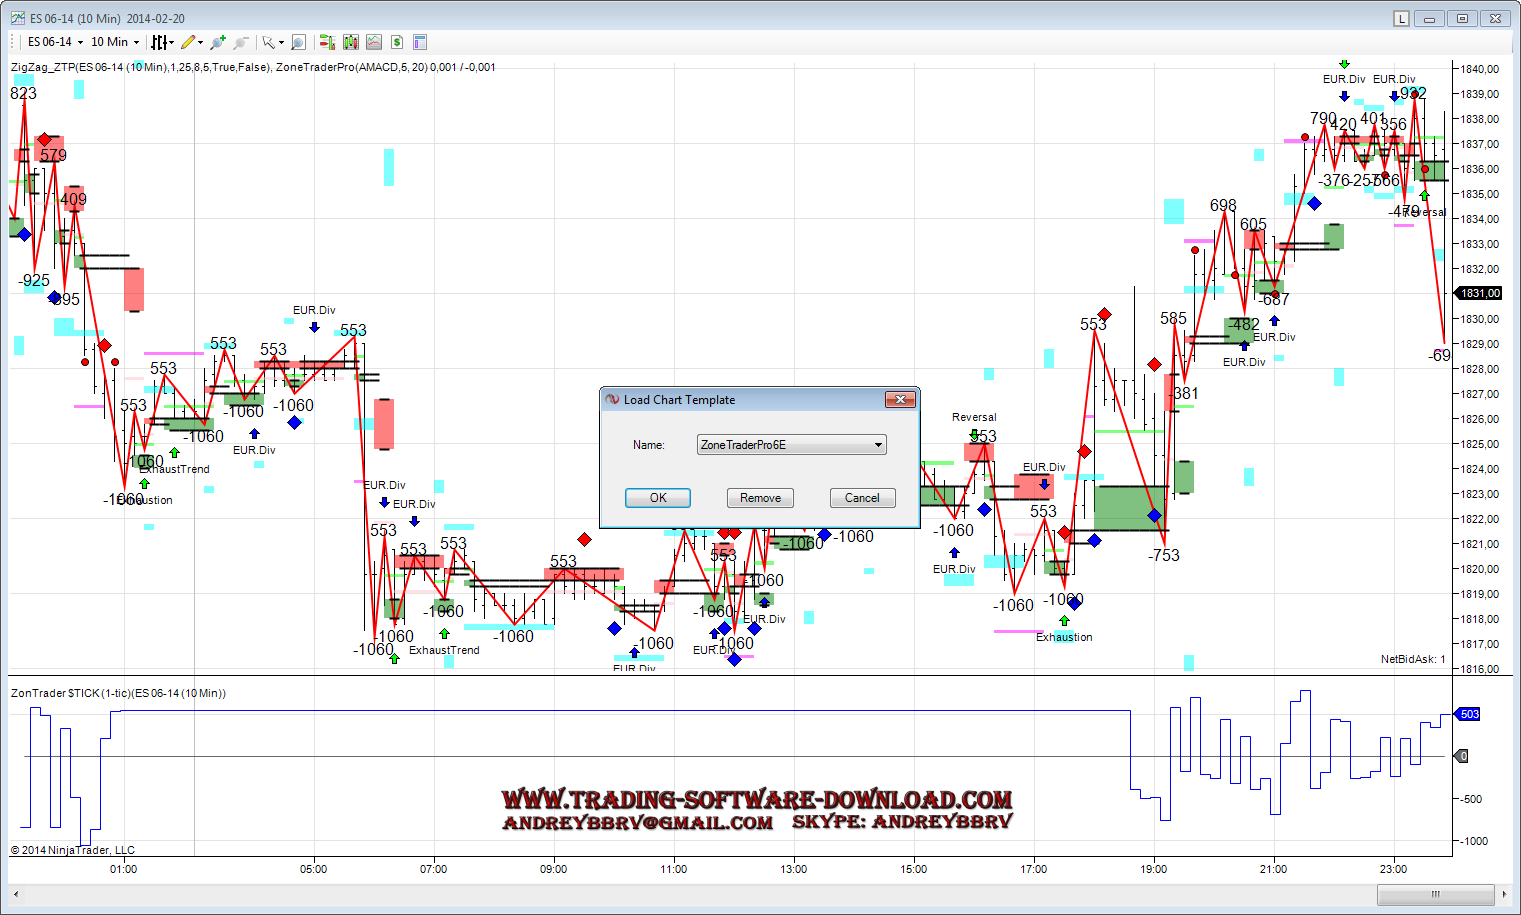Open the data box magnifier icon

coord(298,42)
